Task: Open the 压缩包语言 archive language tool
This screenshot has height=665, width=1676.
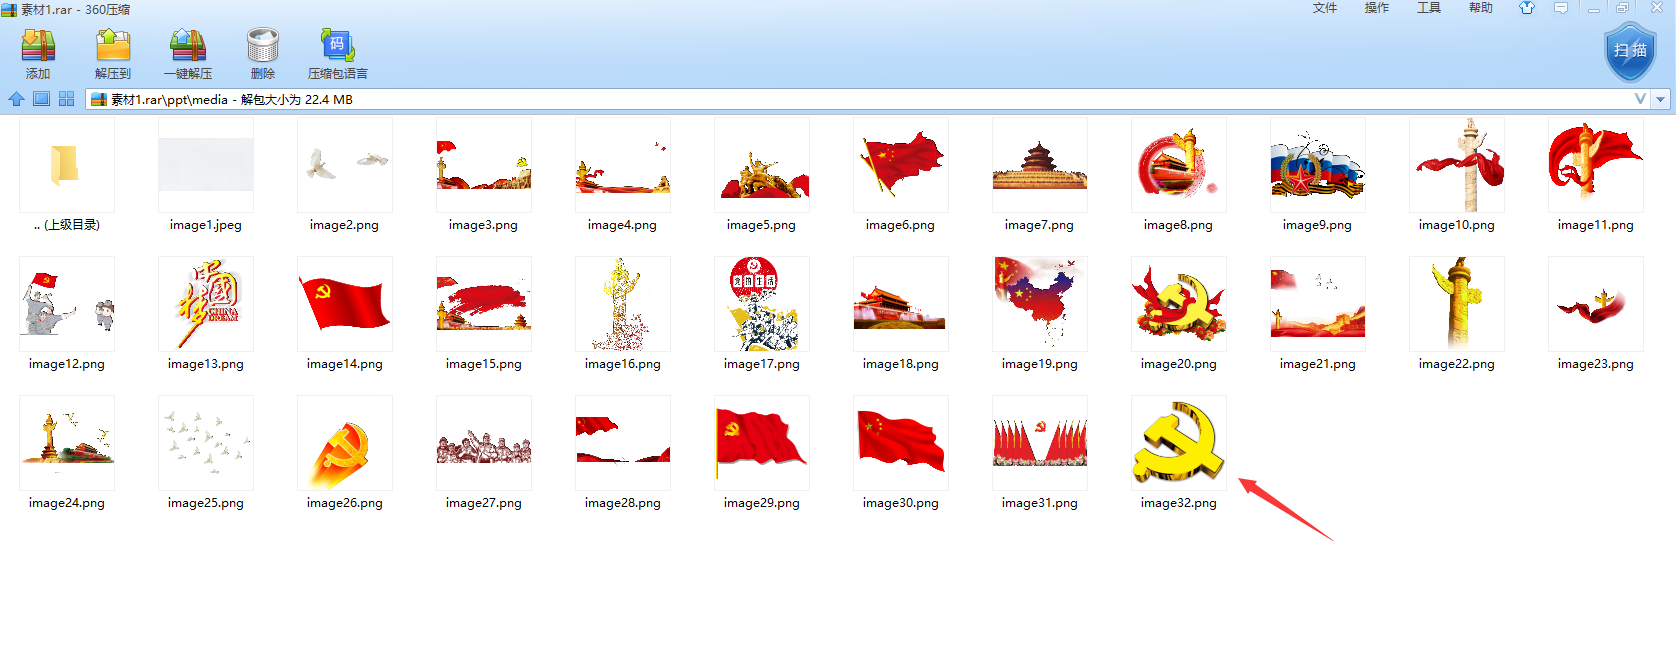Action: pyautogui.click(x=338, y=46)
